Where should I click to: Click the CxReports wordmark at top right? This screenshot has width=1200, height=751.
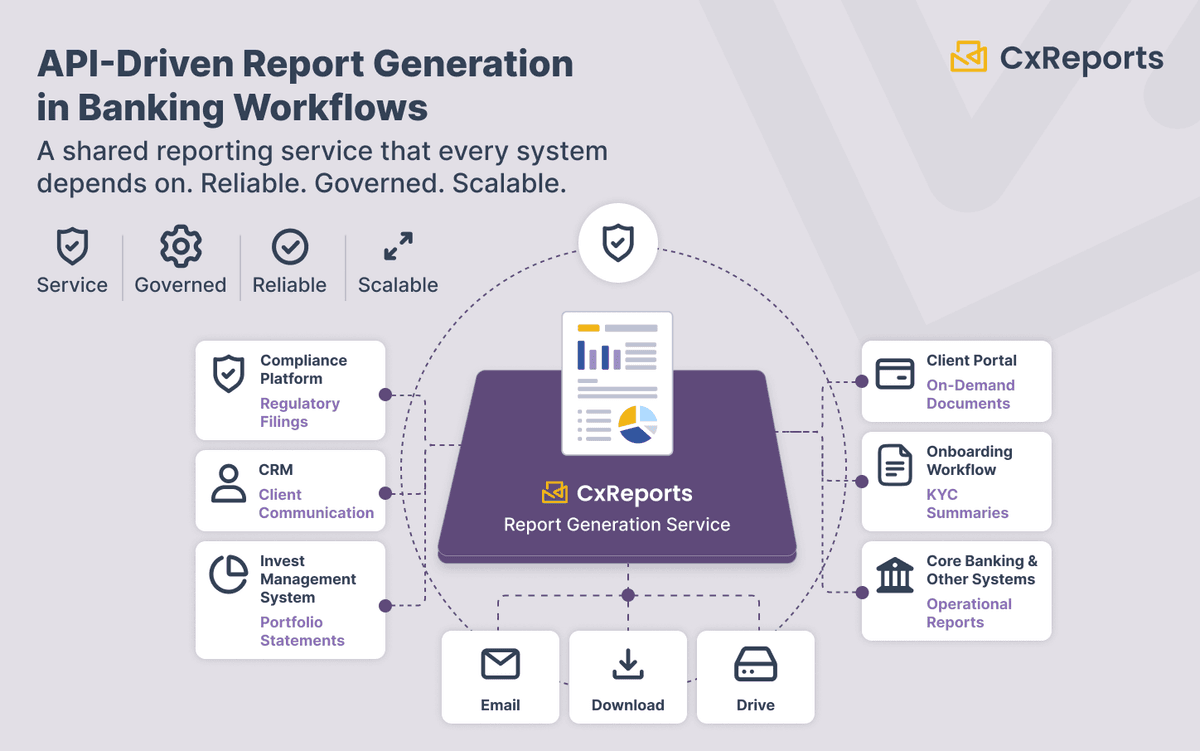(x=1082, y=58)
